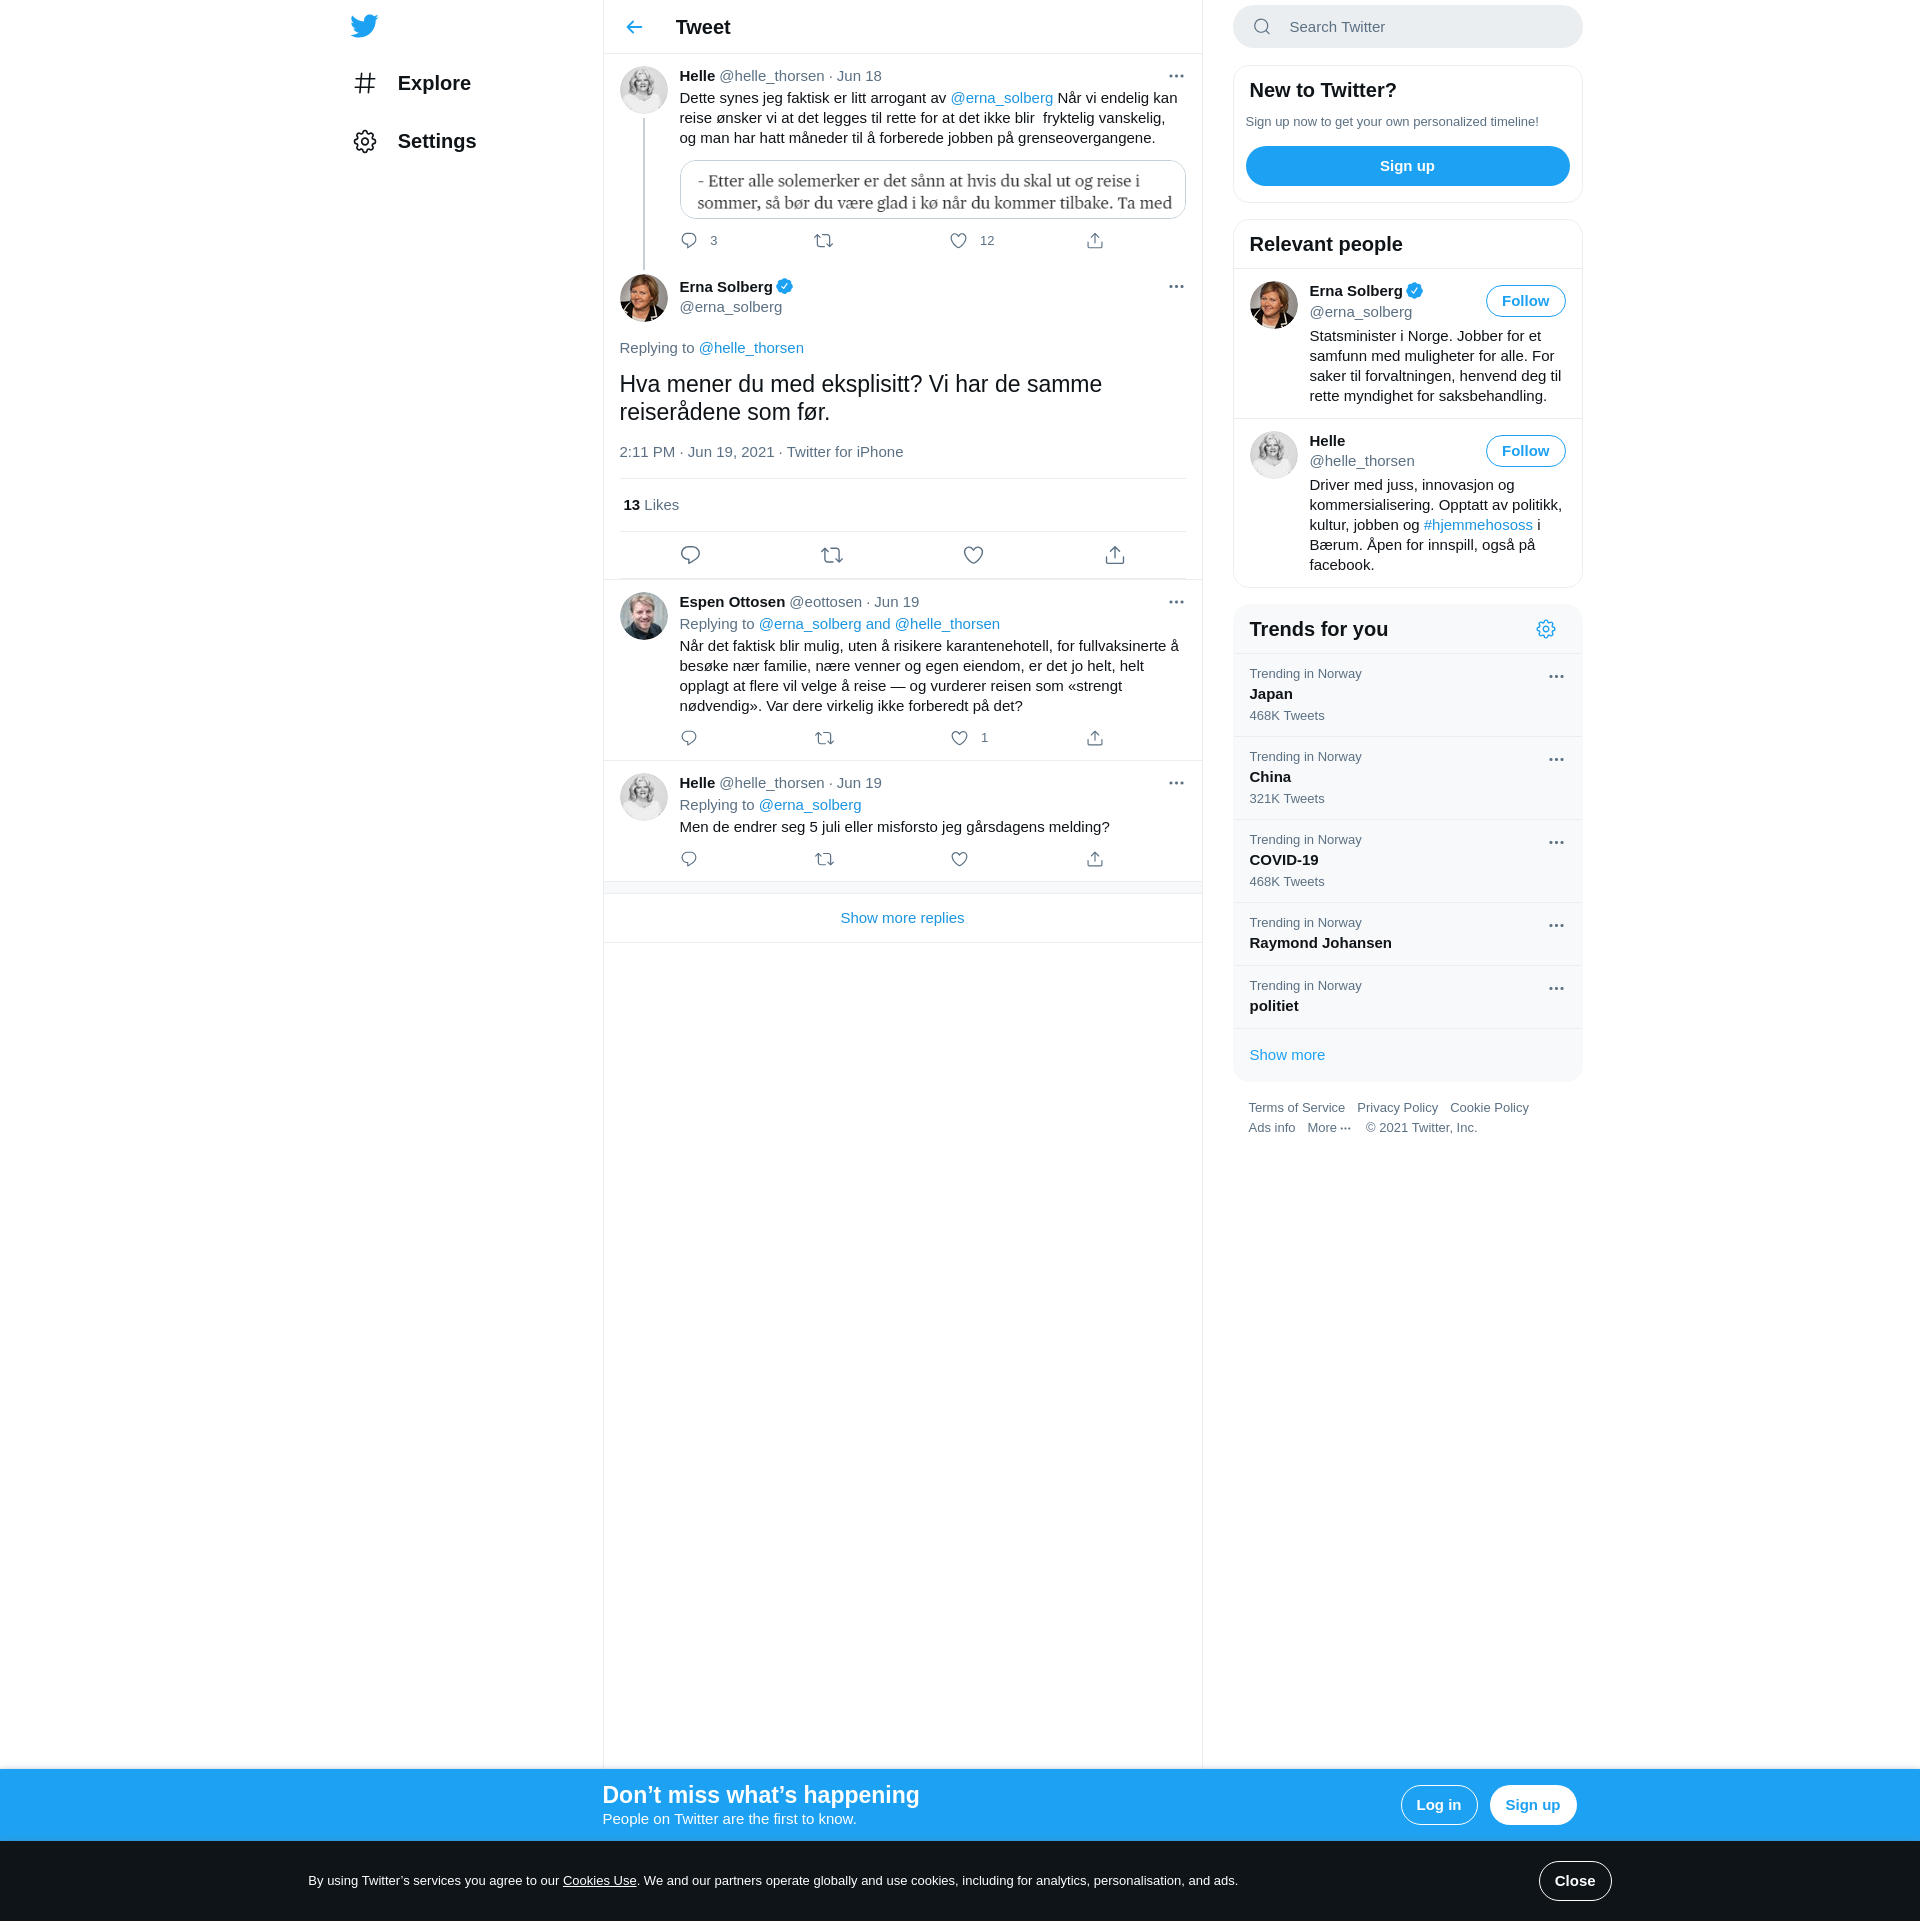Open the China trend
Screen dimensions: 1920x1921
[x=1407, y=778]
